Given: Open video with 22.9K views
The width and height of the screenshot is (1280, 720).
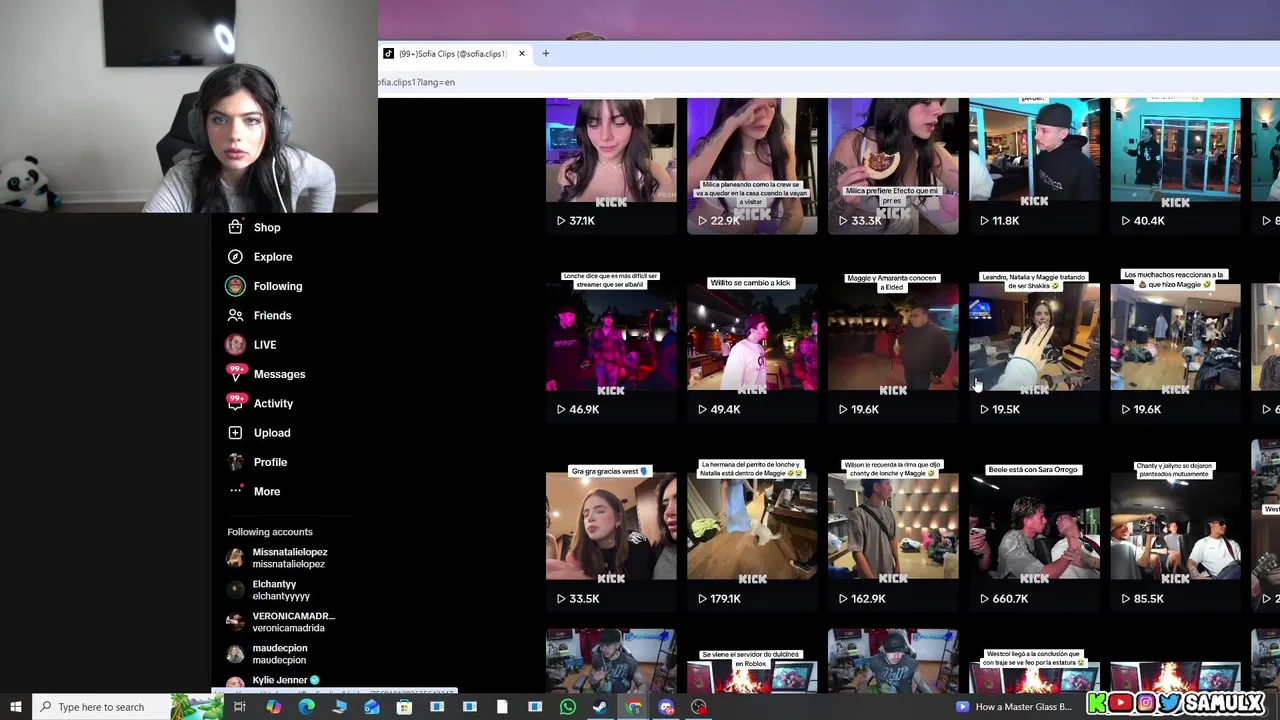Looking at the screenshot, I should pos(752,166).
